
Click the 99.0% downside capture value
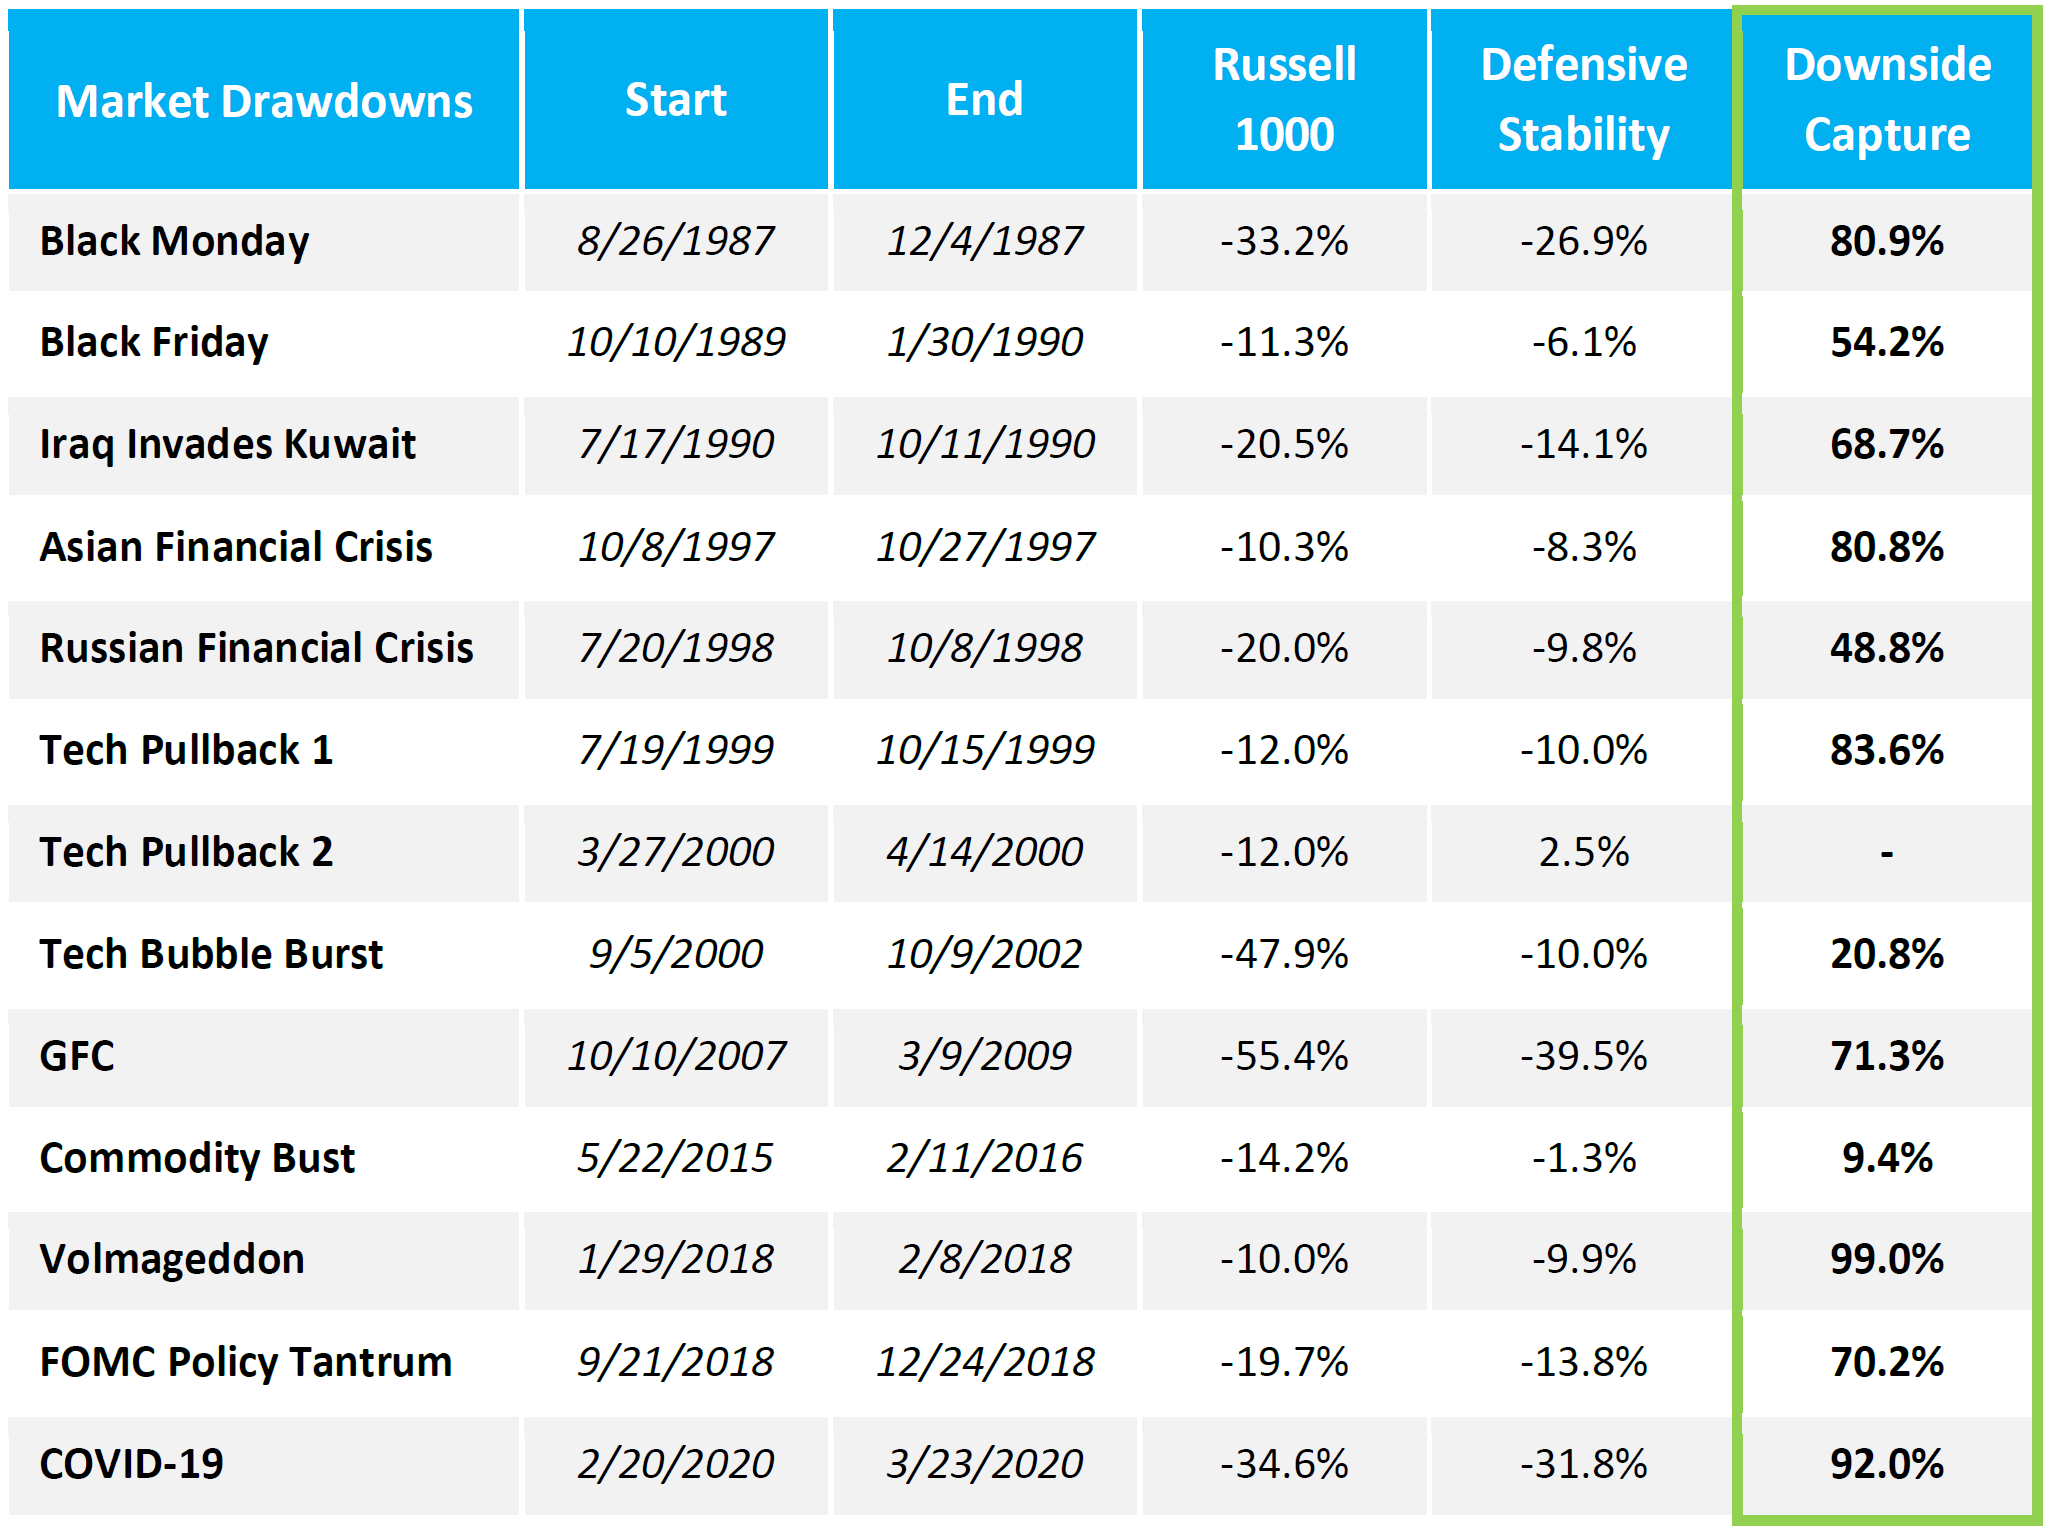click(x=1887, y=1259)
